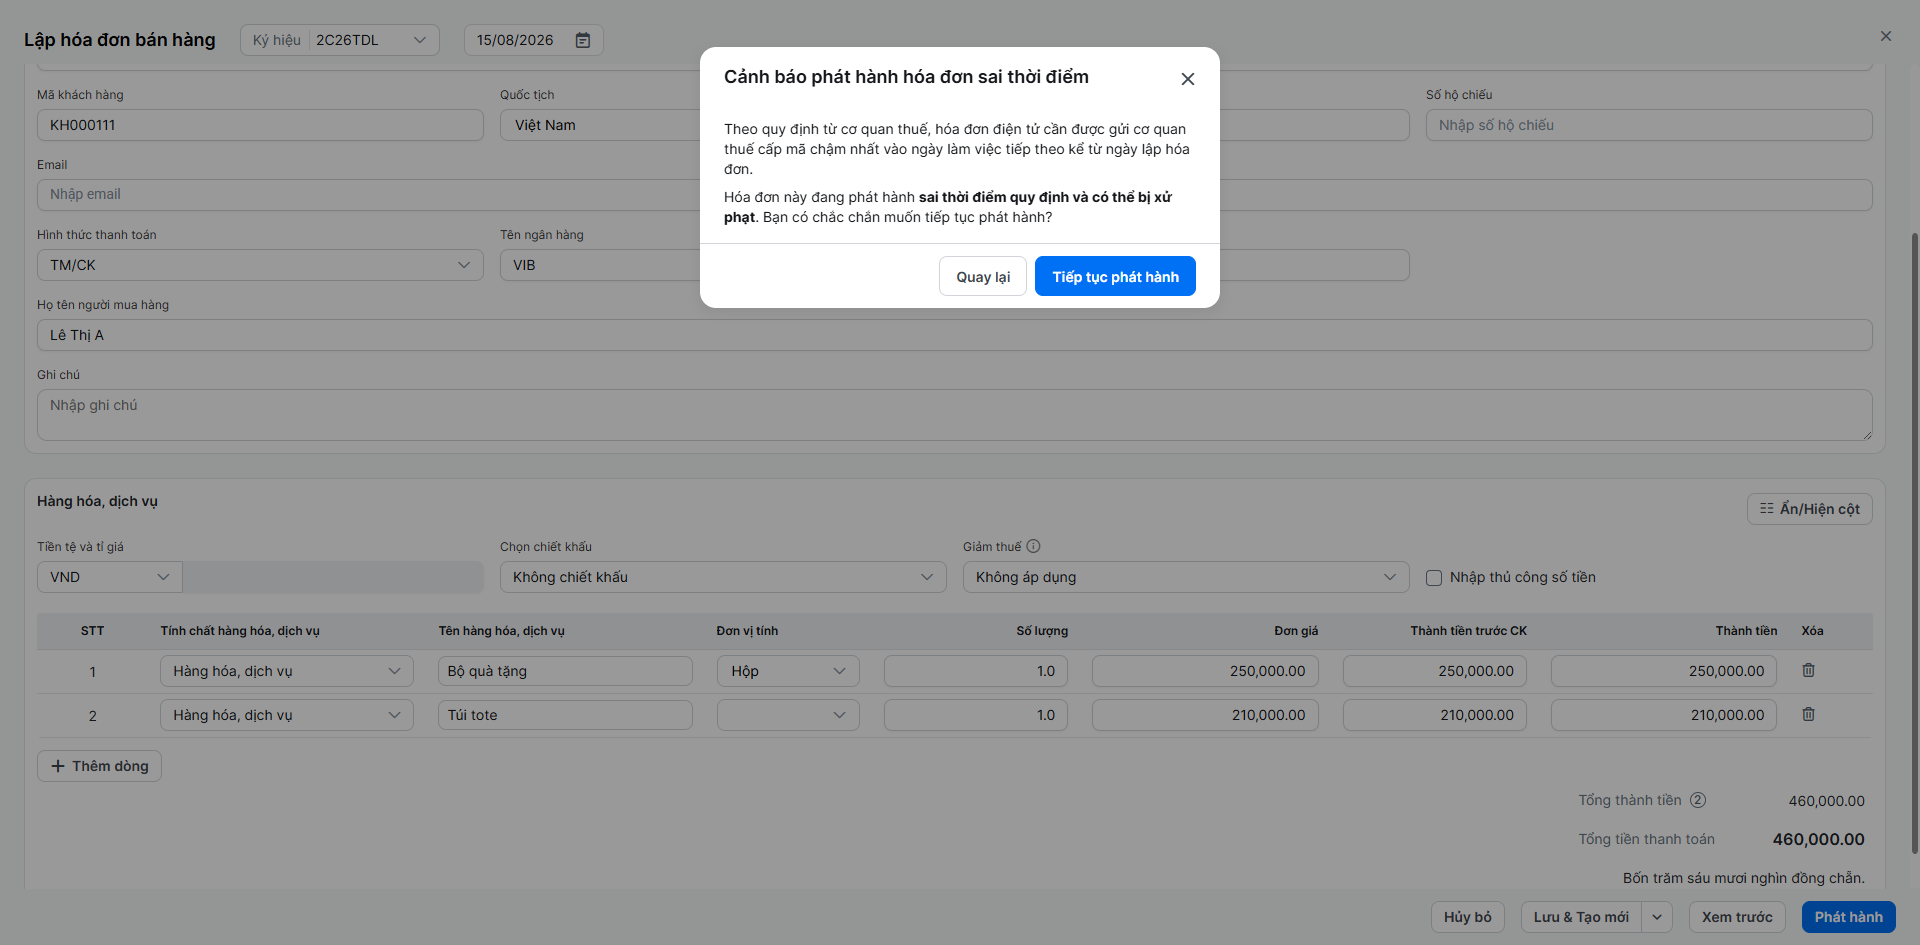Delete row 1 with the trash icon
Screen dimensions: 1920x945
click(x=1808, y=670)
